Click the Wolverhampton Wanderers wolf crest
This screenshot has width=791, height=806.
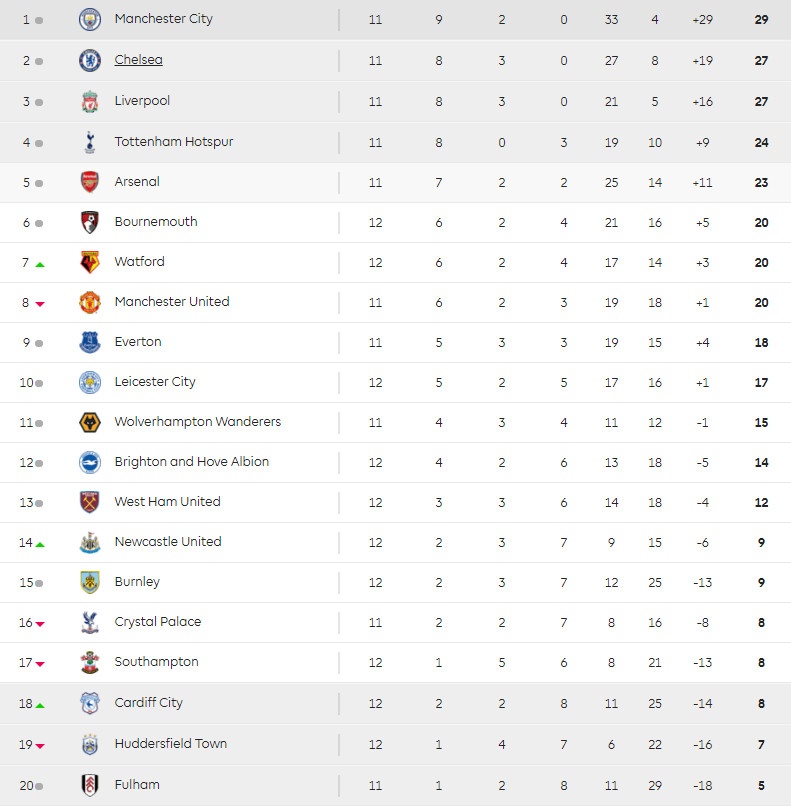pyautogui.click(x=90, y=422)
